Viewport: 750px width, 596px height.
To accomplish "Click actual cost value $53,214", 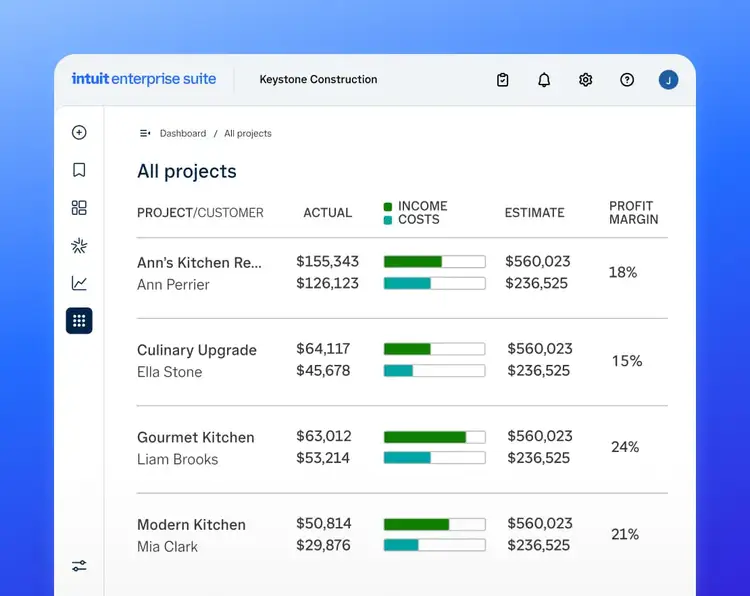I will (x=323, y=458).
